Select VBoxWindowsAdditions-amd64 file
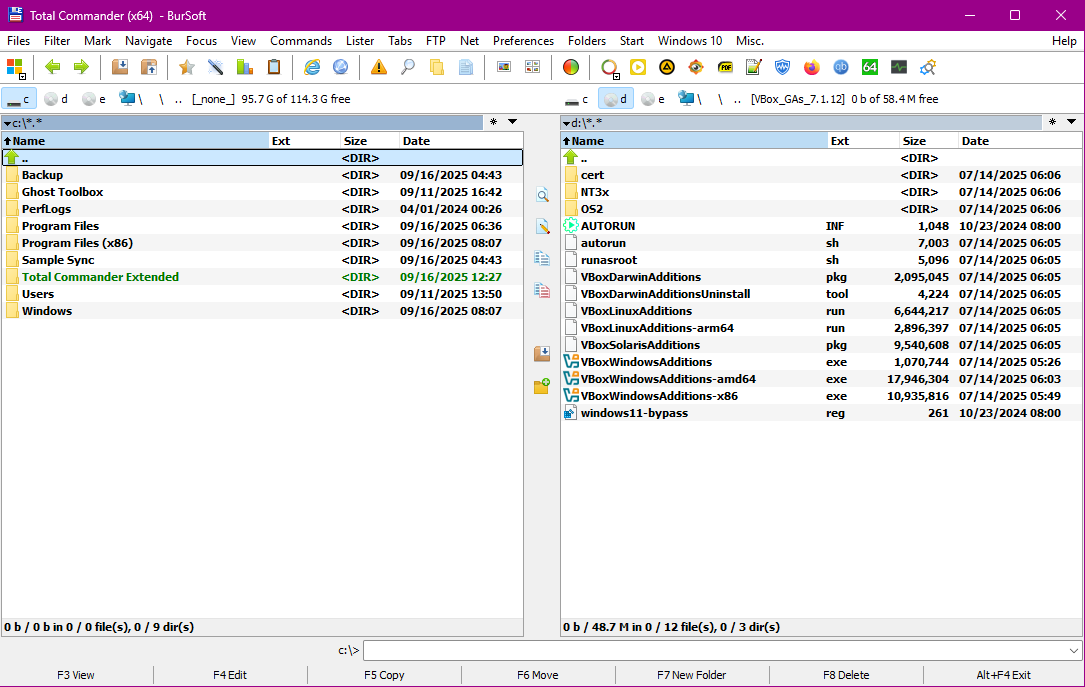Viewport: 1085px width, 687px height. [x=821, y=379]
